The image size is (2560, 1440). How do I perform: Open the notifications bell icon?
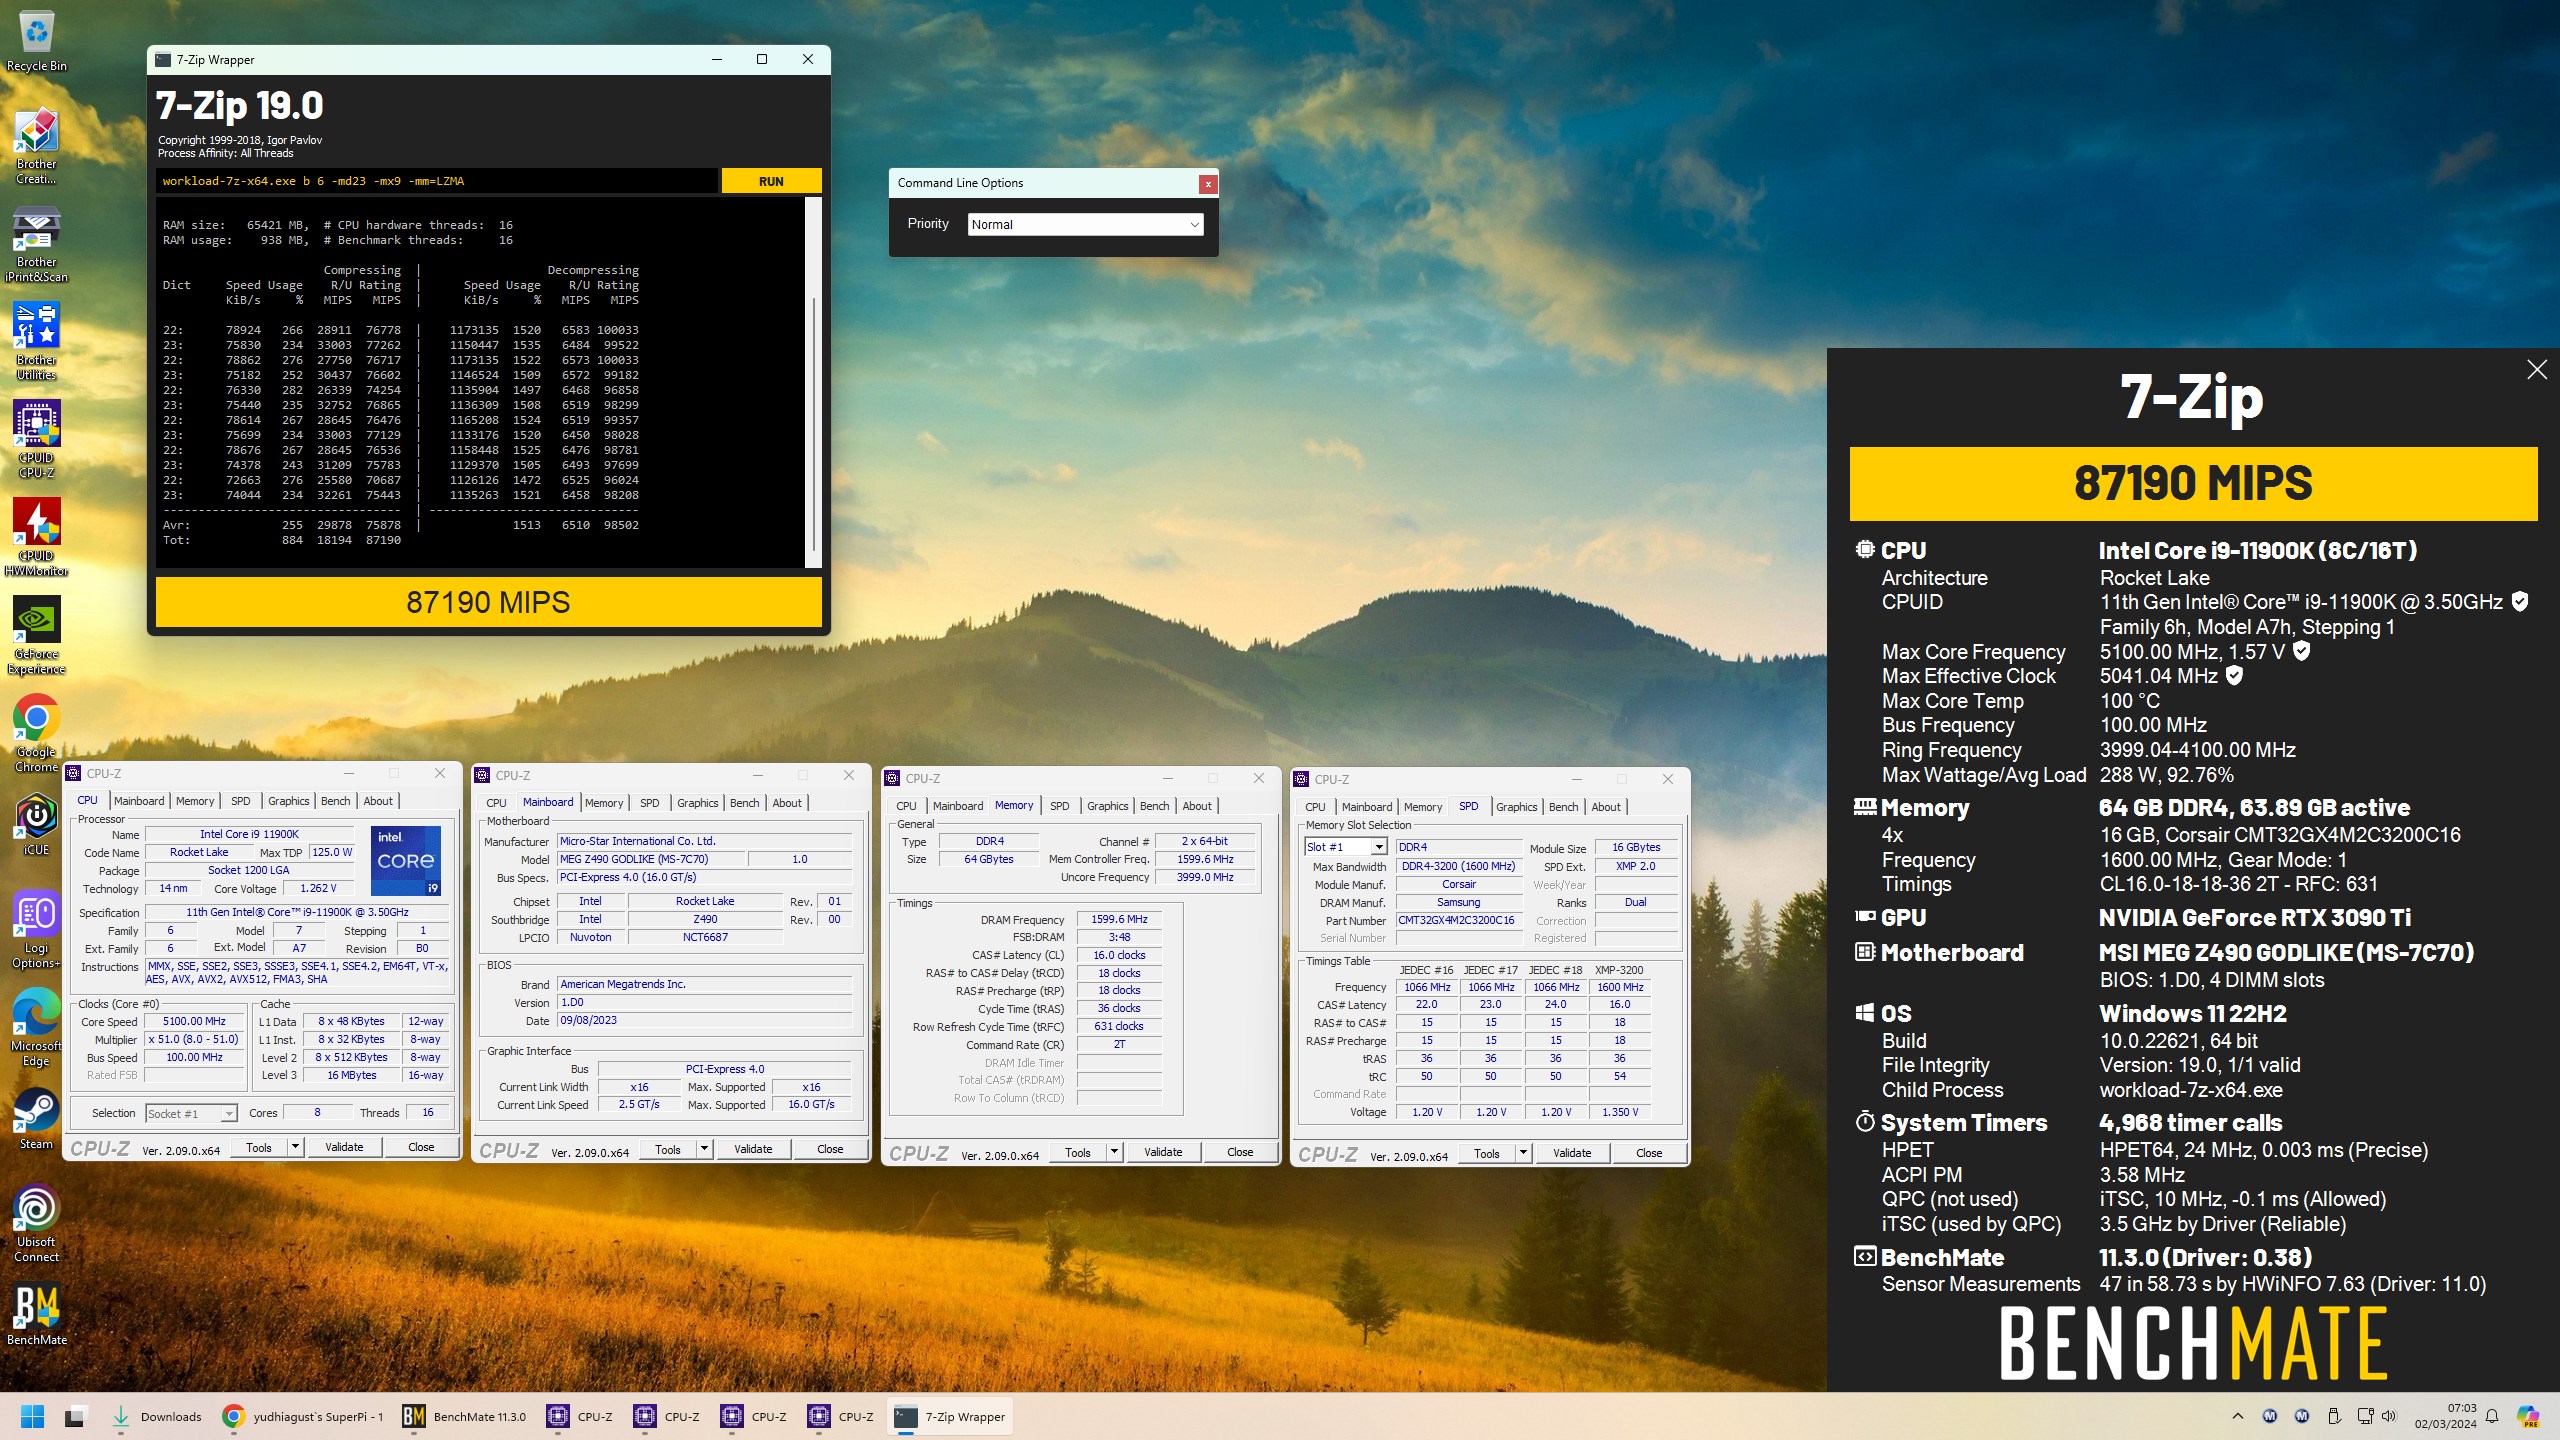[2492, 1416]
